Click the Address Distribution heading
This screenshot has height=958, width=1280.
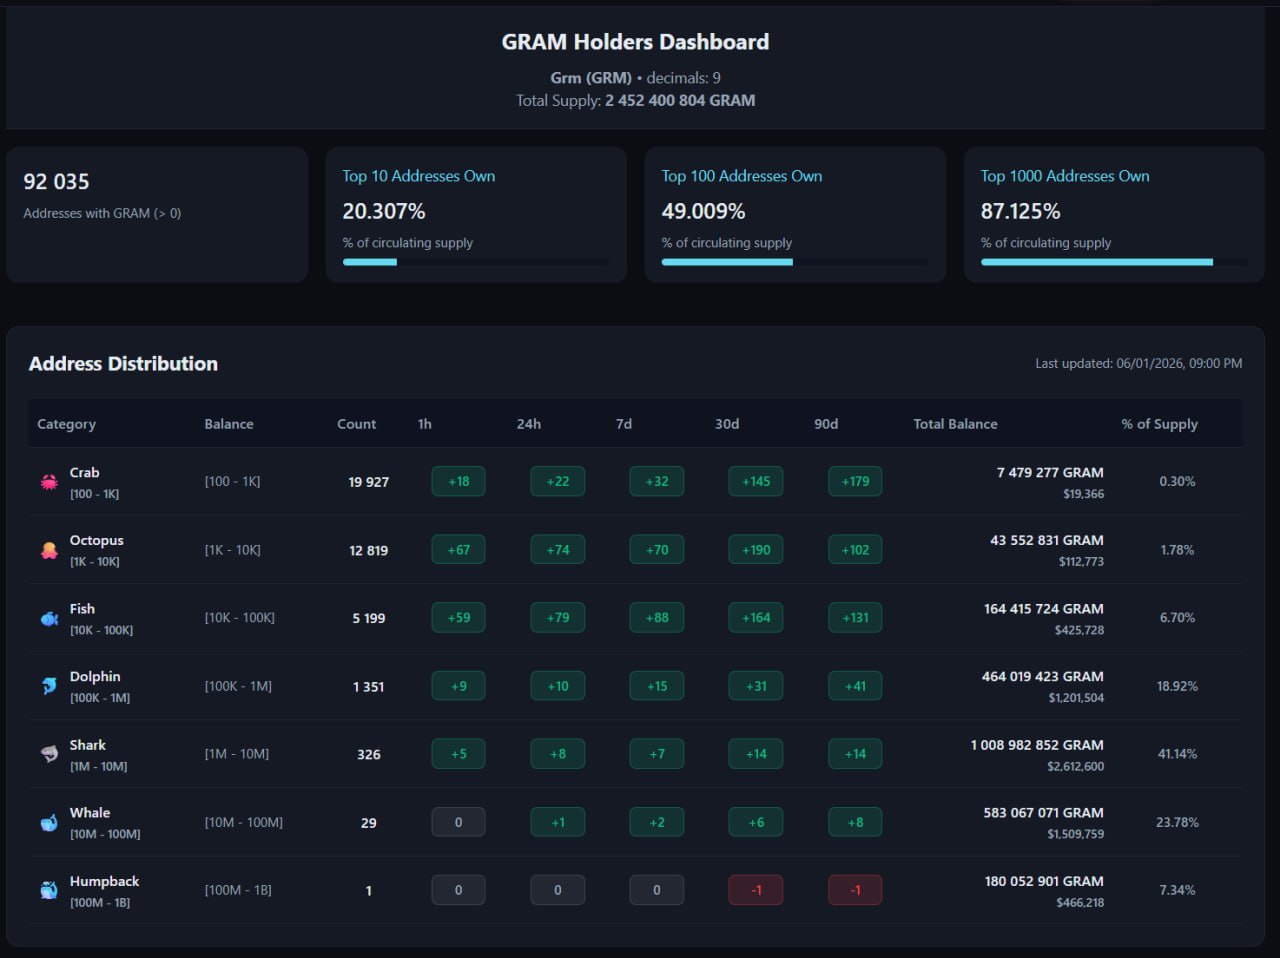tap(123, 364)
